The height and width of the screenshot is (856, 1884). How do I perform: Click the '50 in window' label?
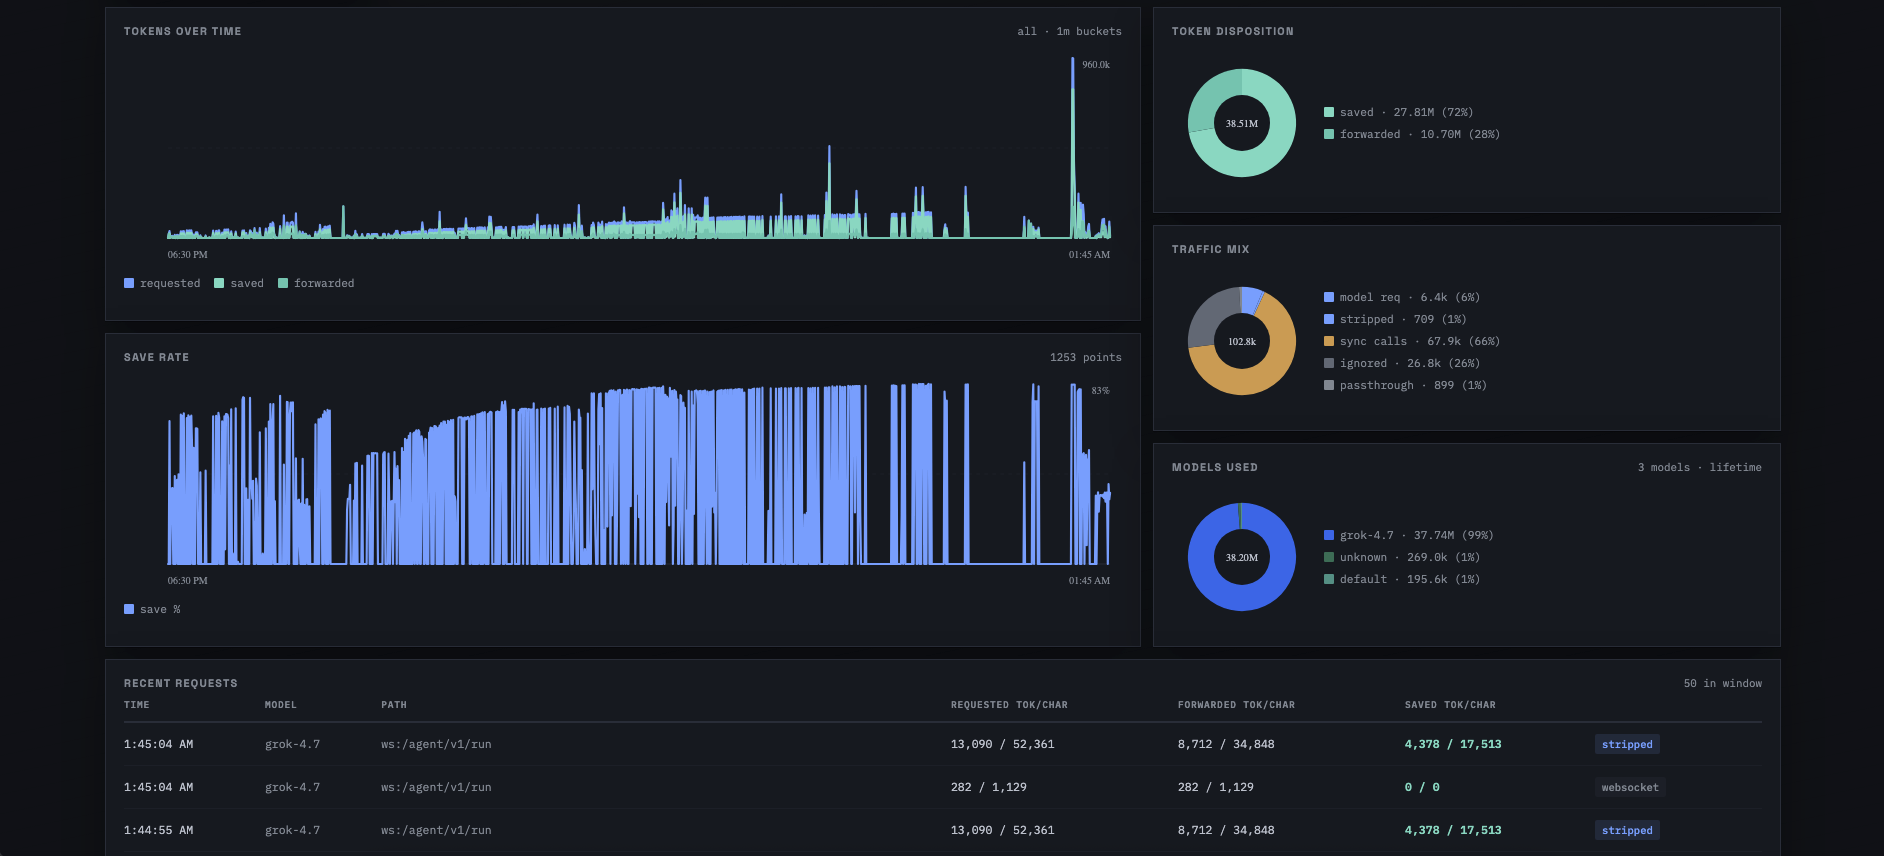[1722, 683]
